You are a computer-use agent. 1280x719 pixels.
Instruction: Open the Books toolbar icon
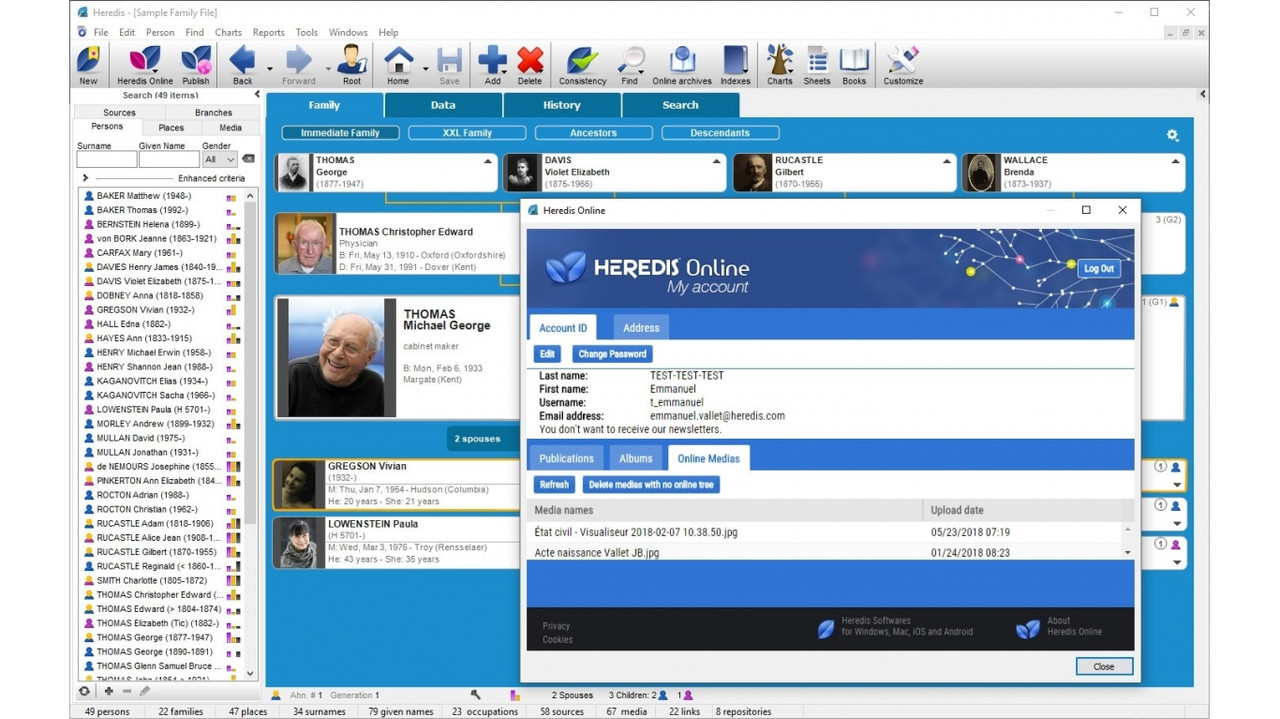(x=854, y=65)
